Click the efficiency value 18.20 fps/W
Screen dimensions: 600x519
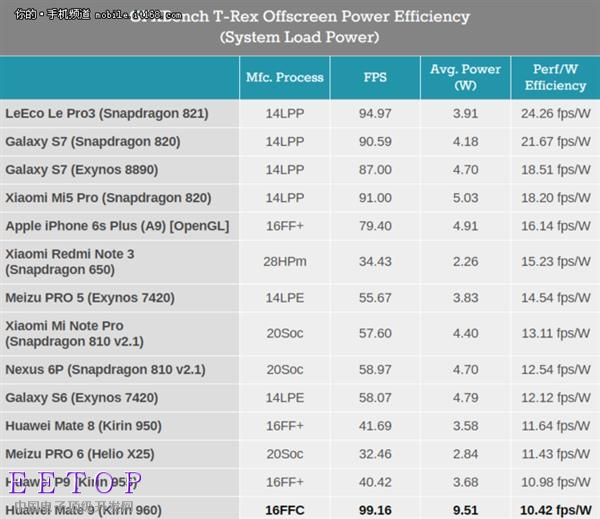pos(556,198)
